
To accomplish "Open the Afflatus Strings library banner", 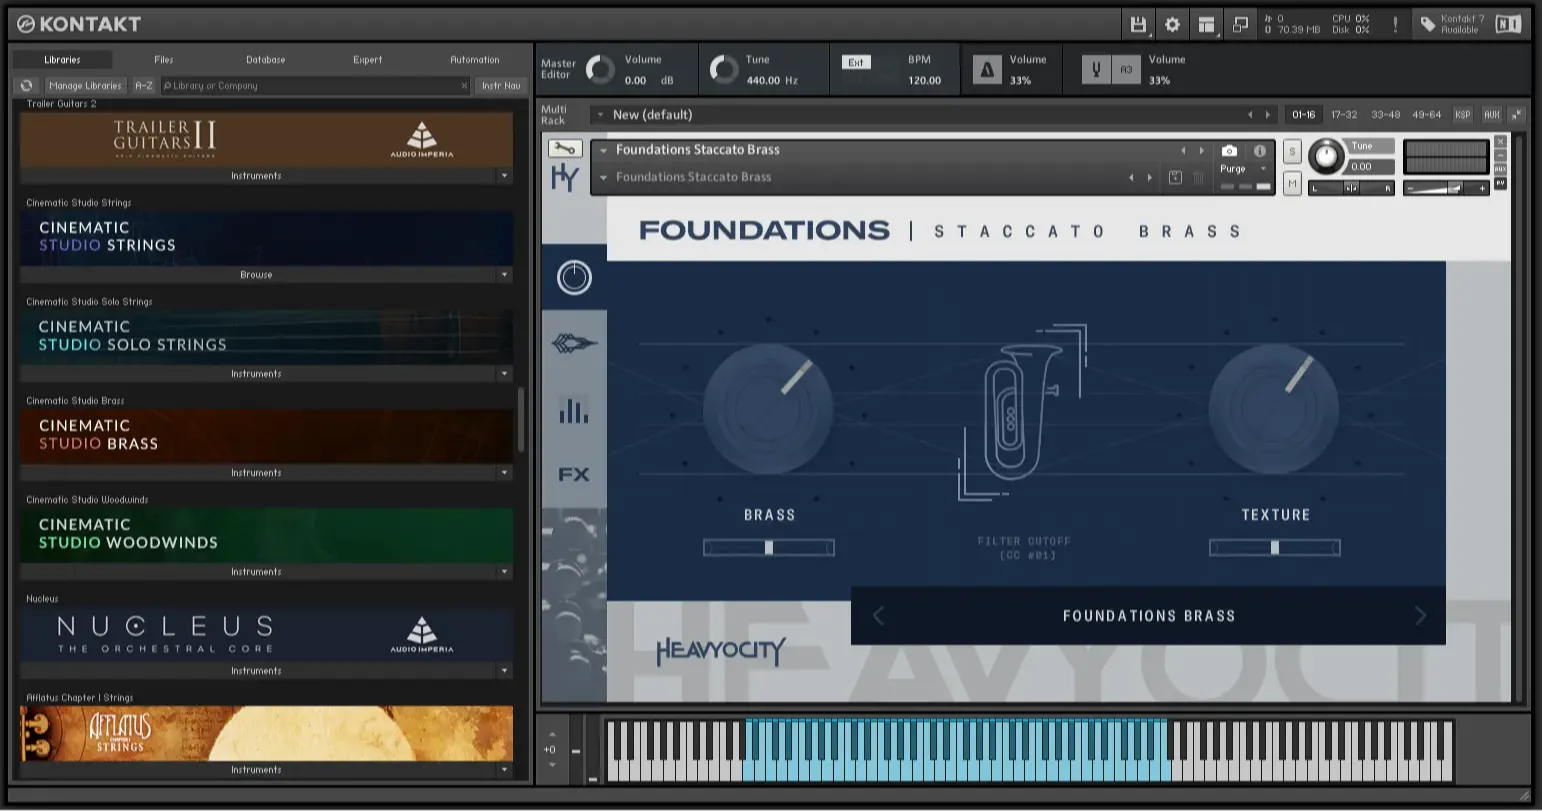I will pyautogui.click(x=267, y=734).
